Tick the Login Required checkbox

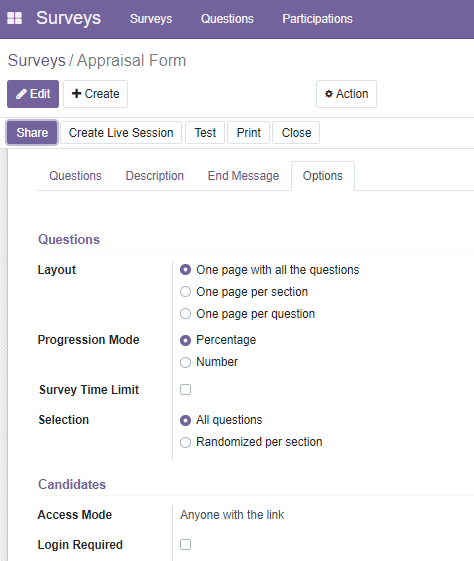pos(185,545)
